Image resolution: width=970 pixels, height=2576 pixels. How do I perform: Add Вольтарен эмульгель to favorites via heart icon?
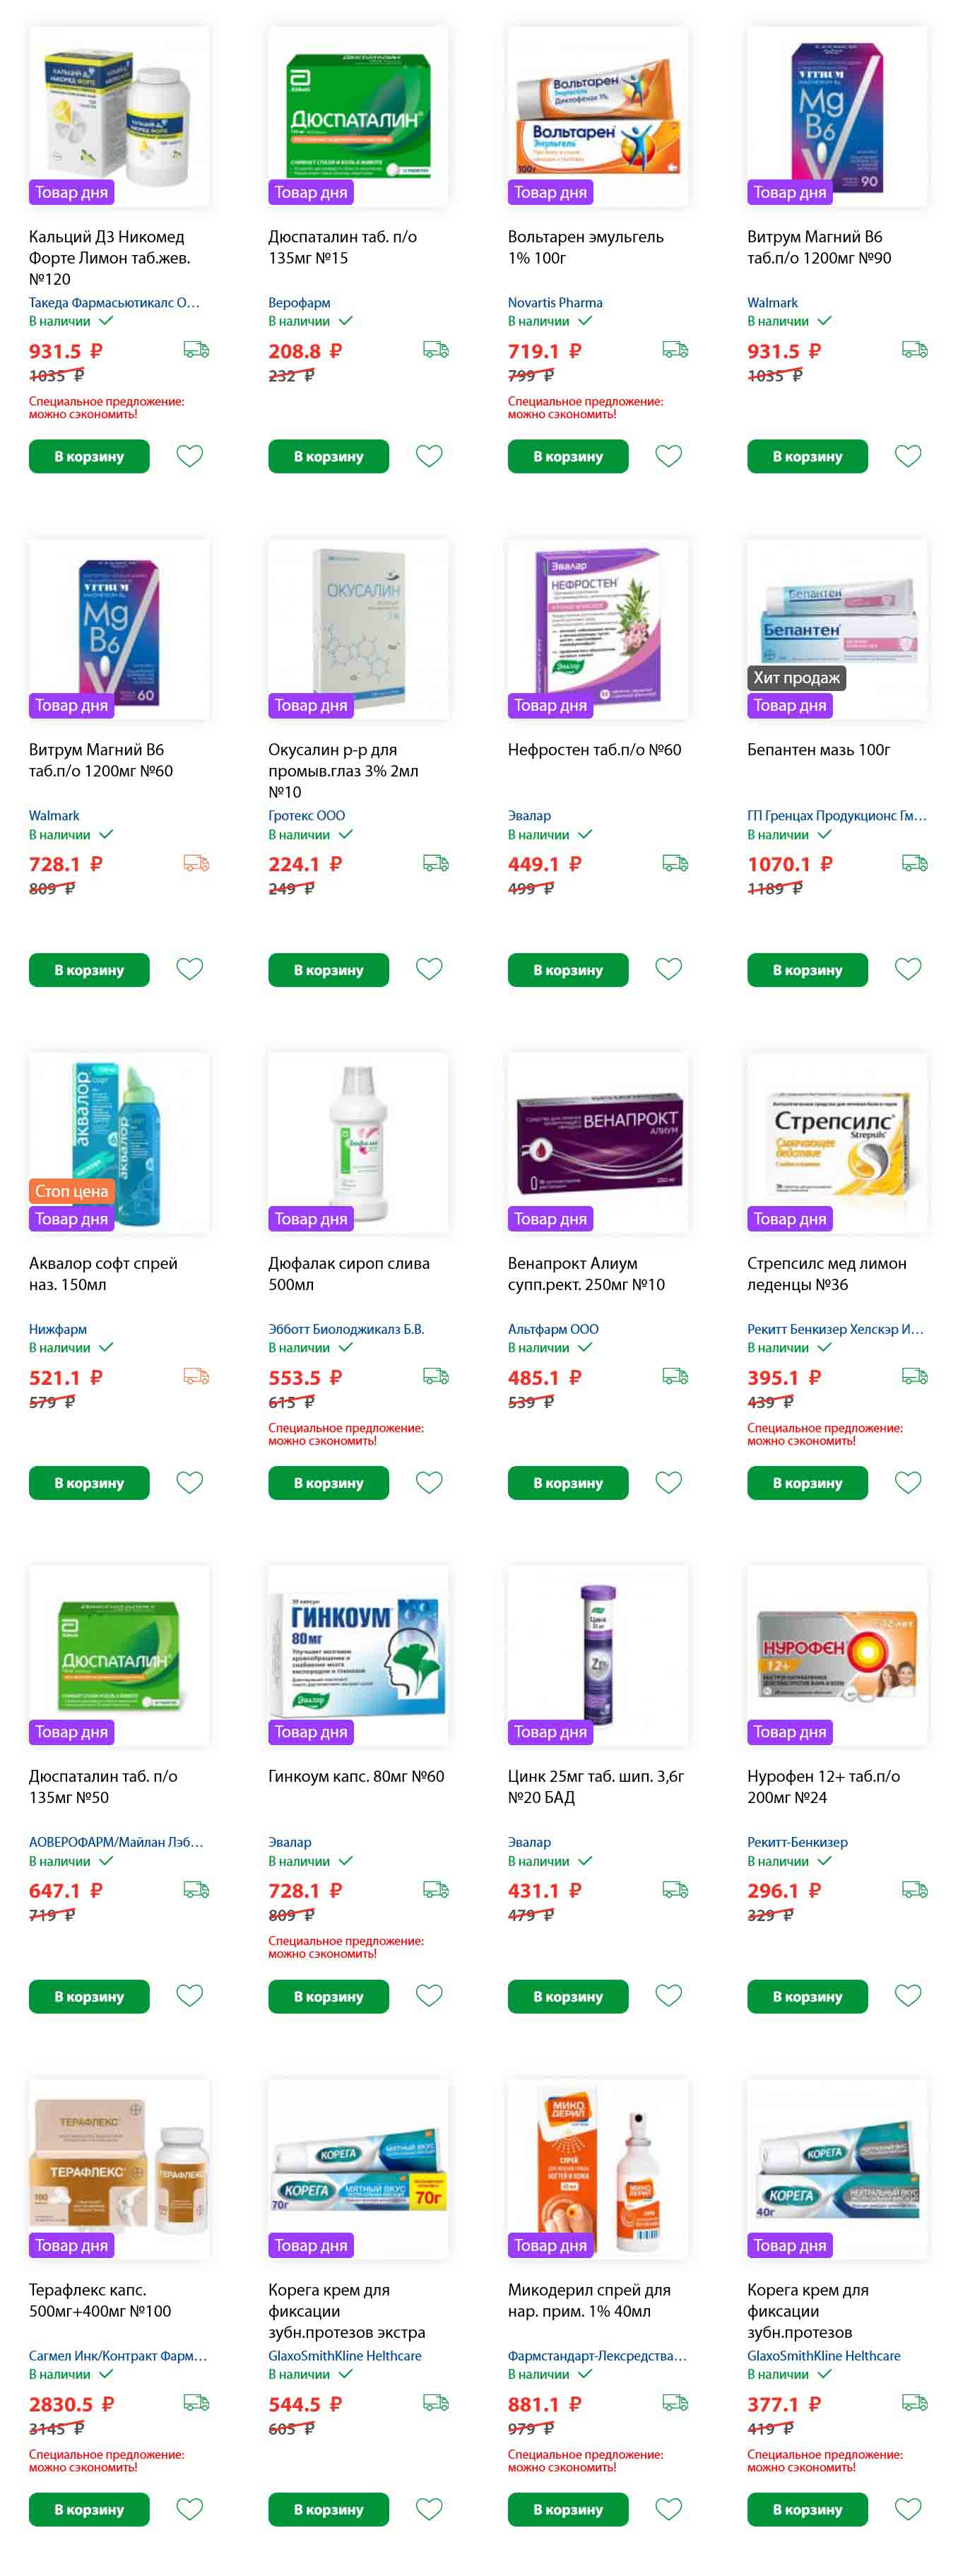point(668,456)
